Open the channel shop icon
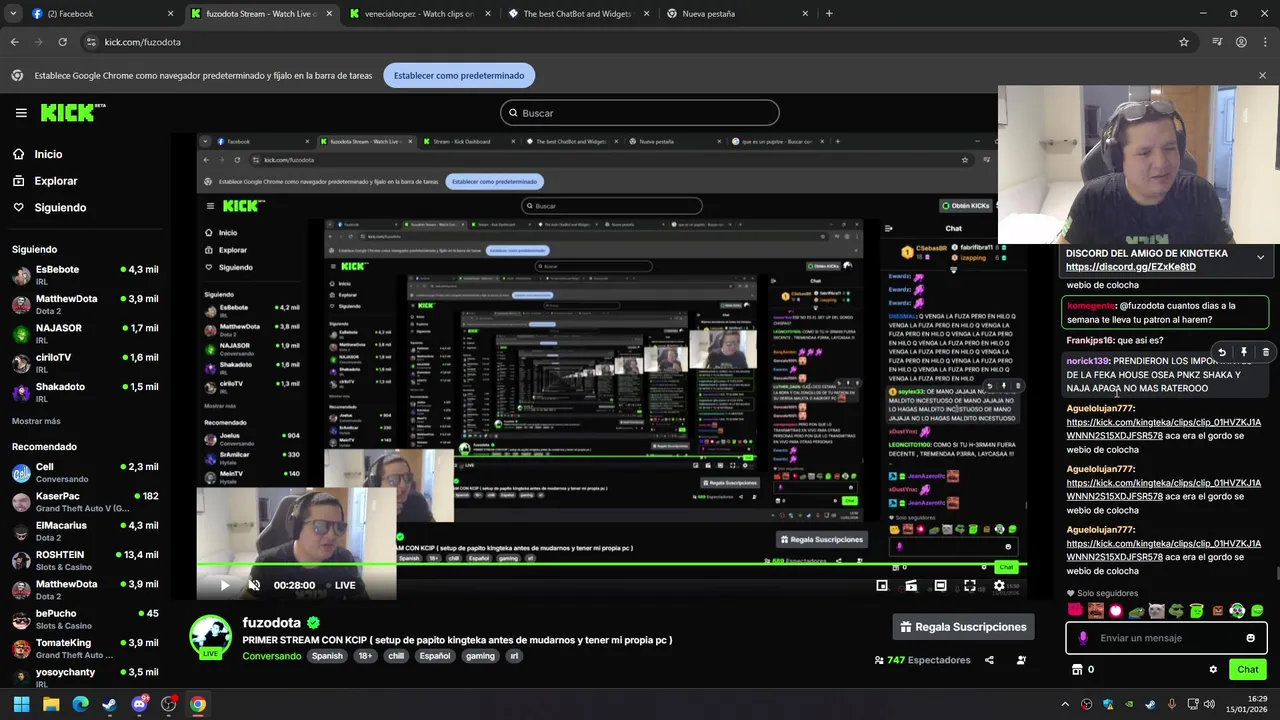The image size is (1280, 720). (1077, 670)
